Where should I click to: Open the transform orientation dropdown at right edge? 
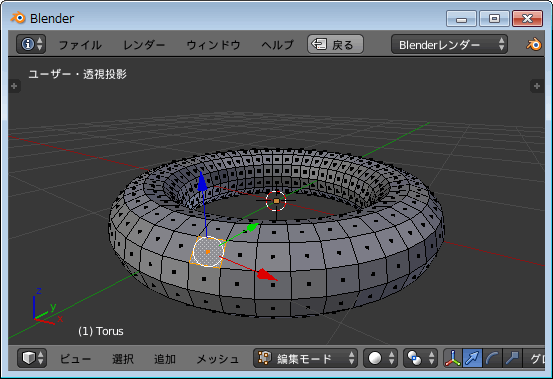[534, 358]
